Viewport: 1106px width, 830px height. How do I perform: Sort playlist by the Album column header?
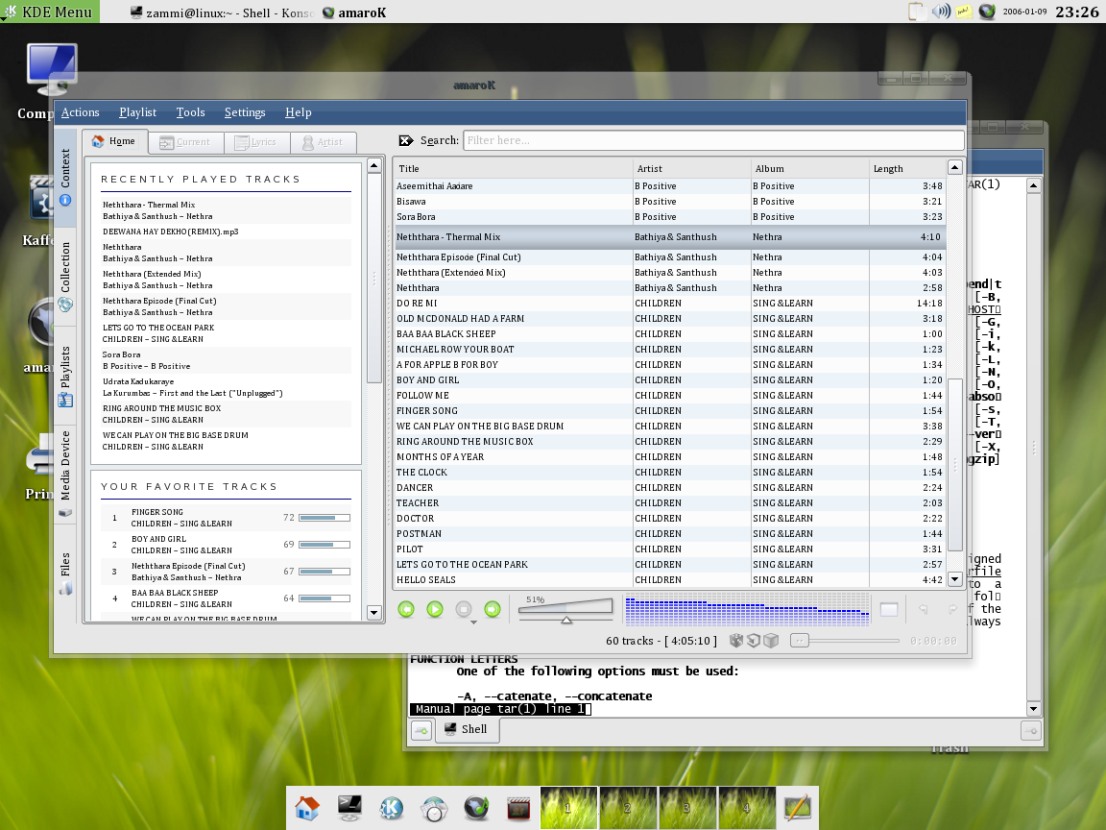(810, 169)
